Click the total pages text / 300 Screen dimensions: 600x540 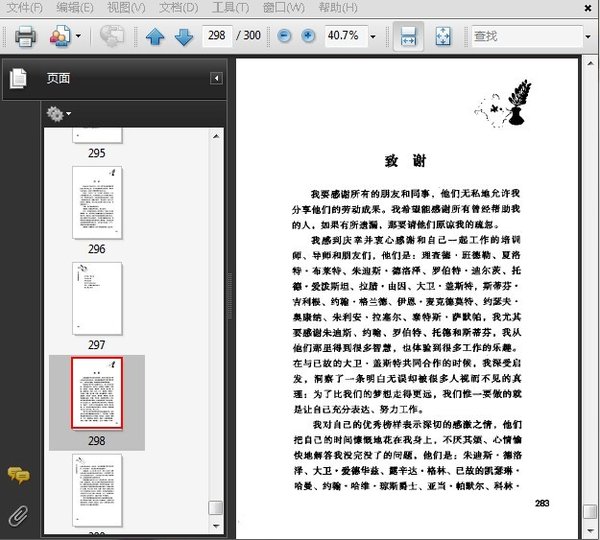pyautogui.click(x=248, y=36)
